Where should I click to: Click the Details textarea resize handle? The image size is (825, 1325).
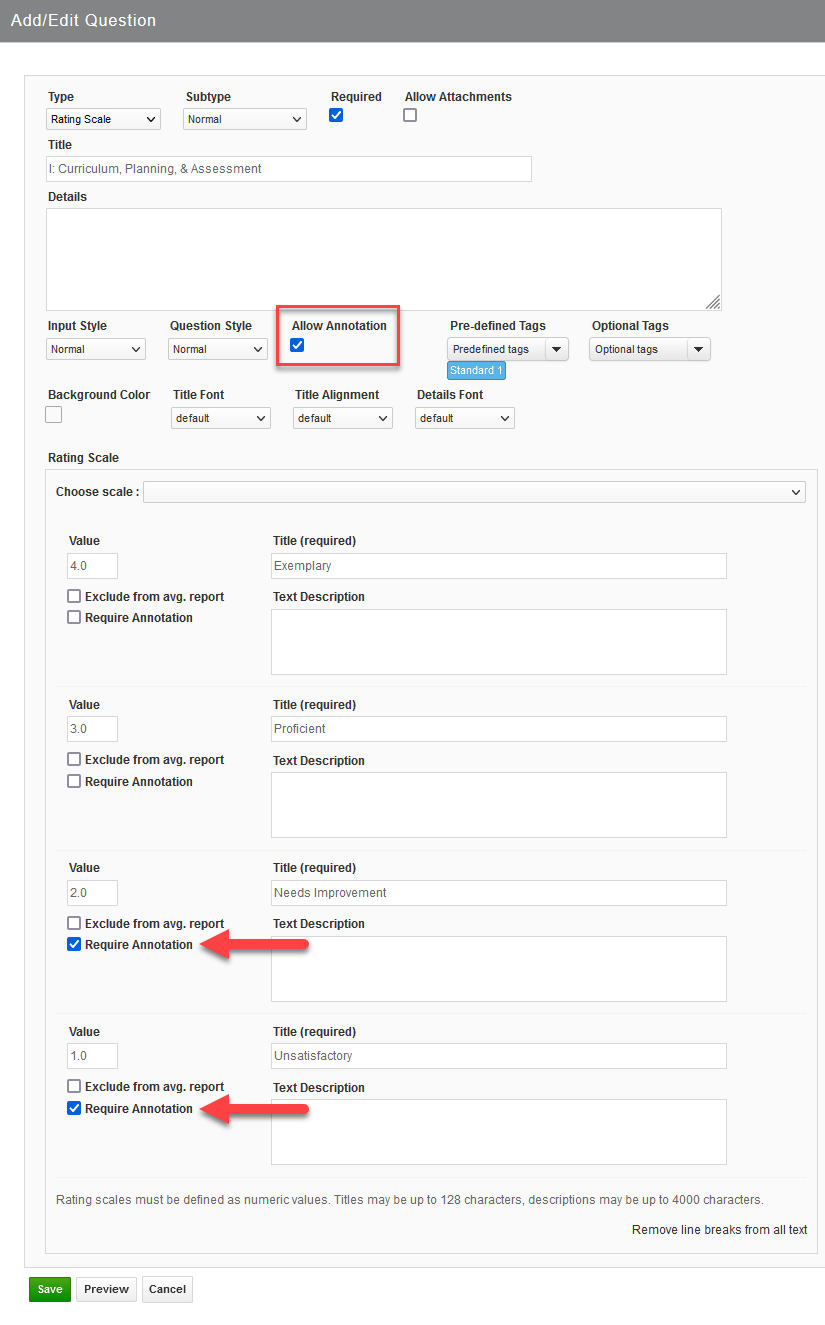(x=713, y=302)
